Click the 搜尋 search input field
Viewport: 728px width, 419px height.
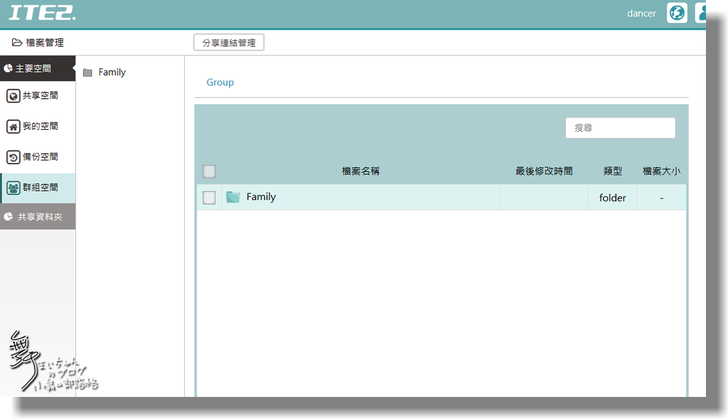click(620, 128)
